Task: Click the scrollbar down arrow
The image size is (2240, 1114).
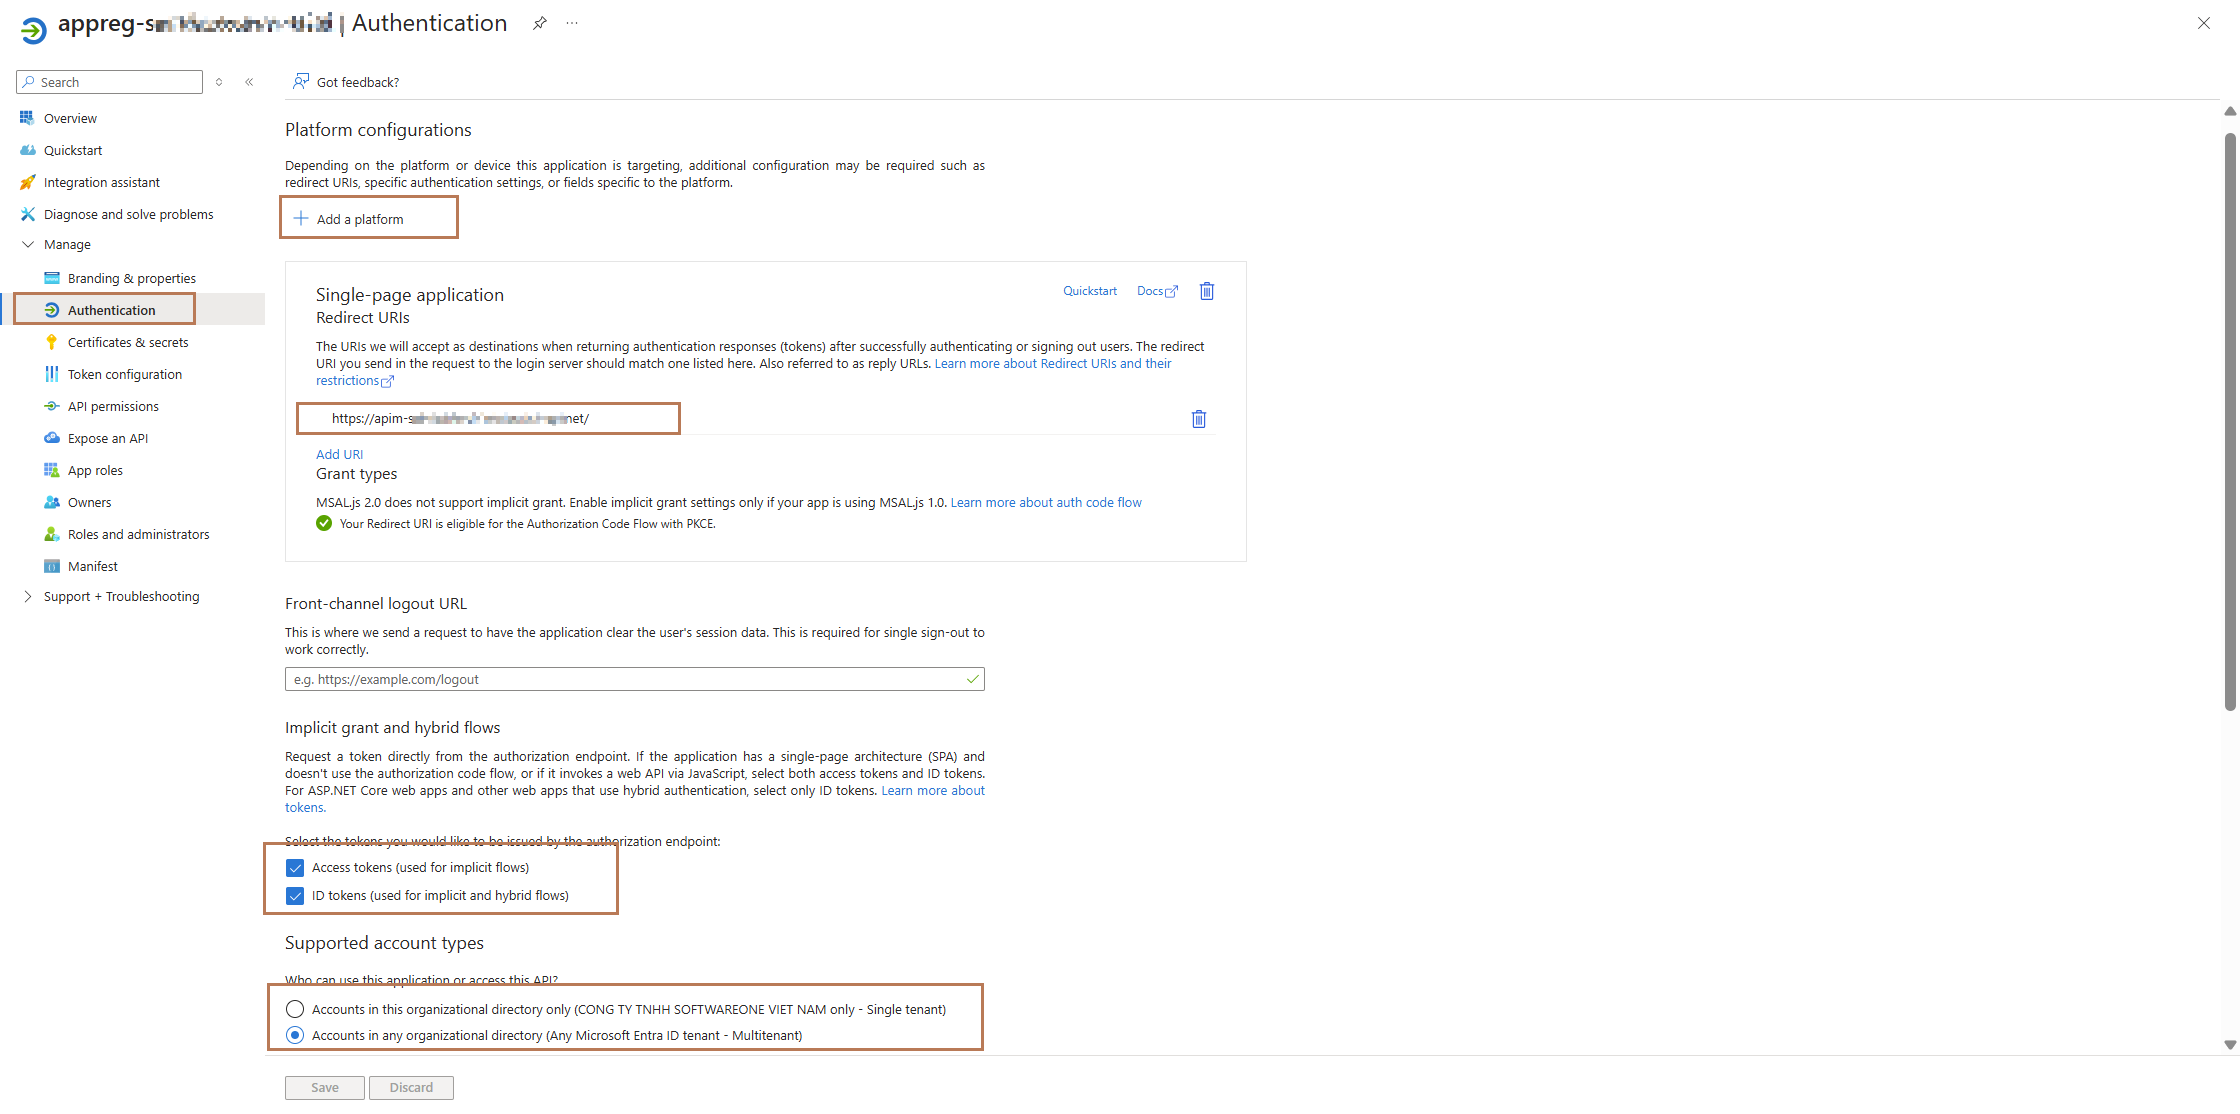Action: [2230, 1045]
